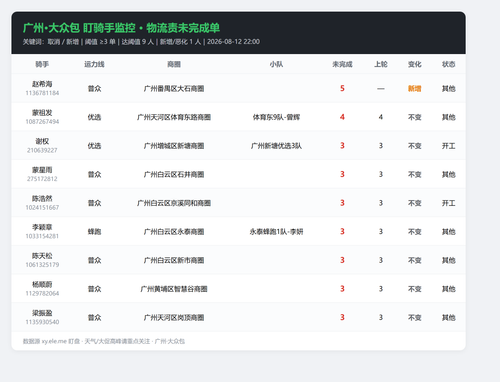Click 不变 in the 蒙祖发 row
Viewport: 500px width, 382px height.
415,117
